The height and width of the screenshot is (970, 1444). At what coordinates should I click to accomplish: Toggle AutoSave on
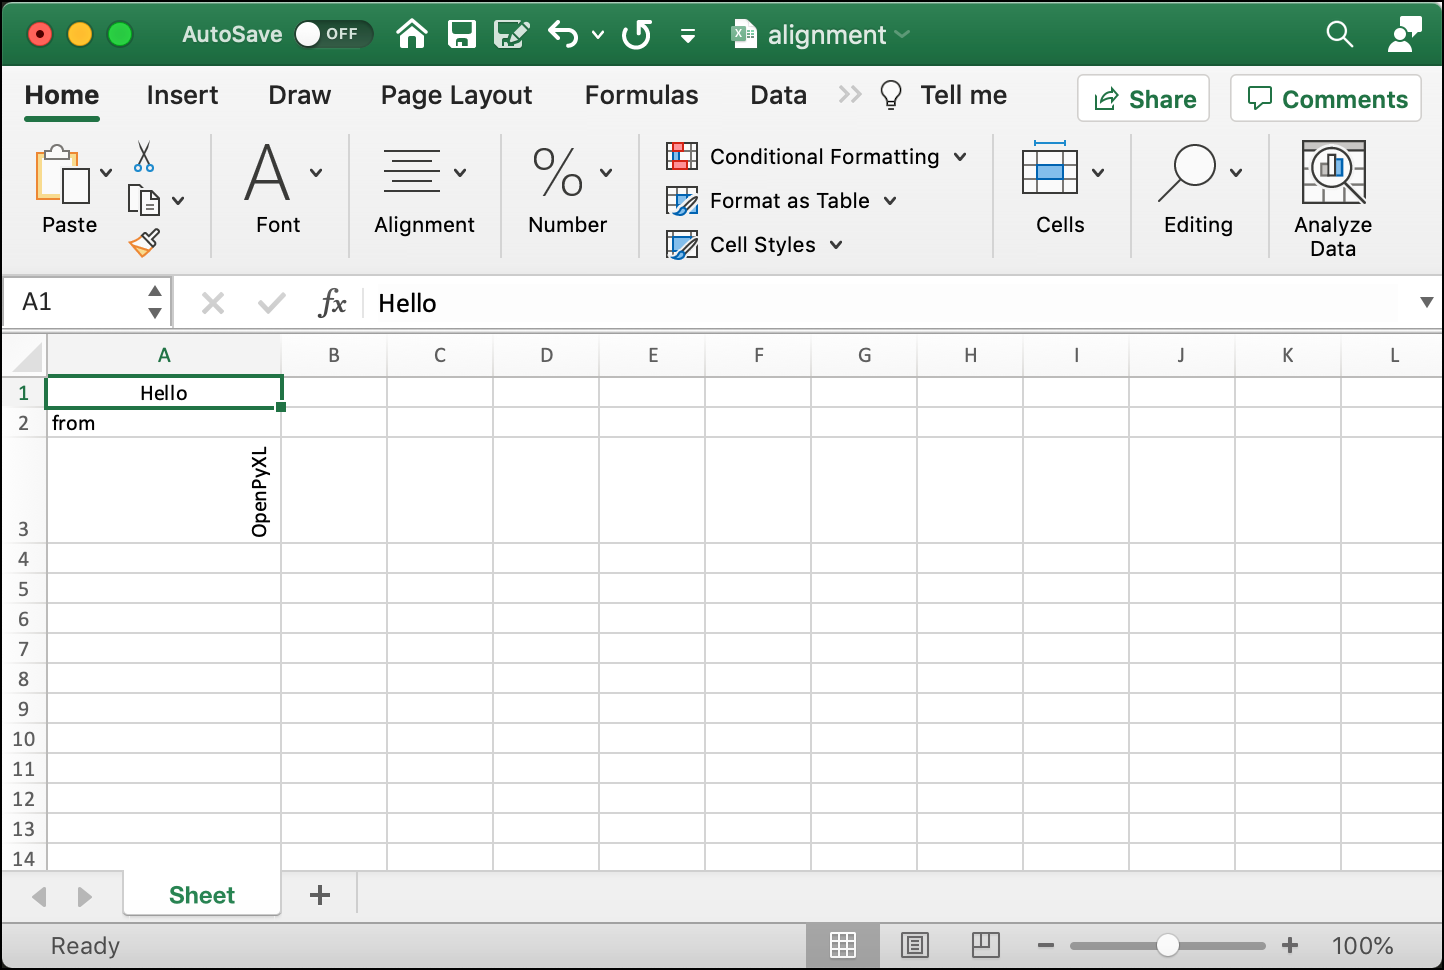[x=333, y=33]
